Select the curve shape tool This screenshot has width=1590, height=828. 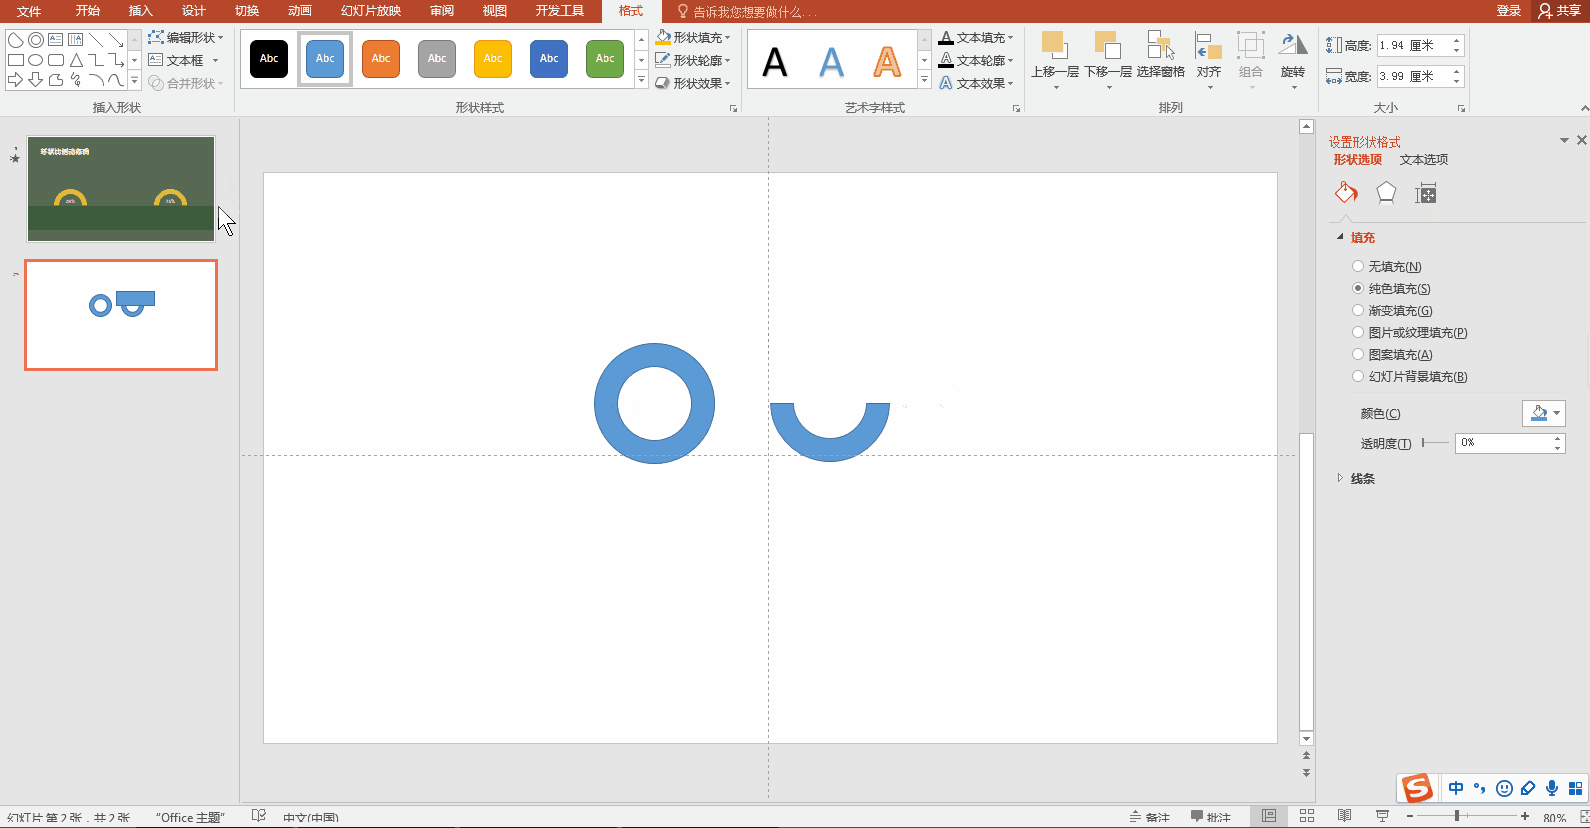(x=116, y=79)
